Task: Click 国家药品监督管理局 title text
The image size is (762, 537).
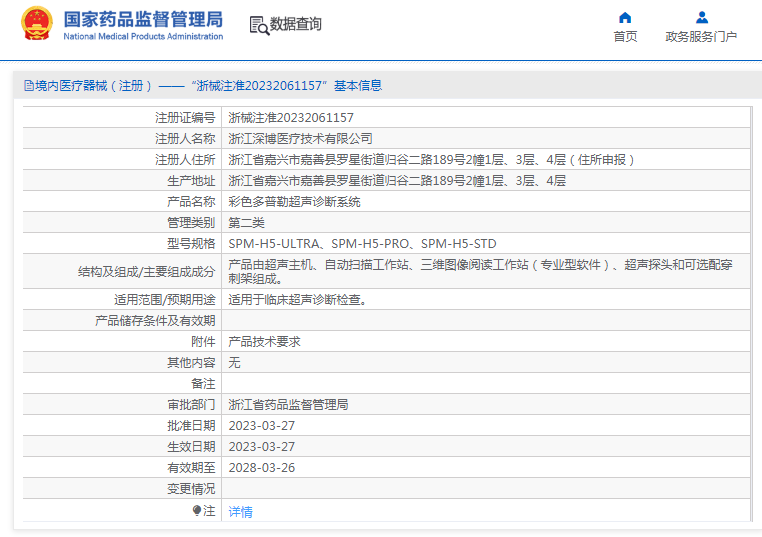Action: [x=143, y=19]
